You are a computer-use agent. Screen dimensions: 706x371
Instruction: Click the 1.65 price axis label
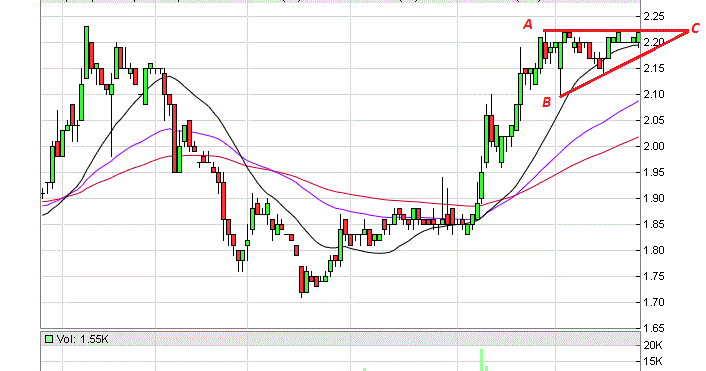tap(654, 328)
